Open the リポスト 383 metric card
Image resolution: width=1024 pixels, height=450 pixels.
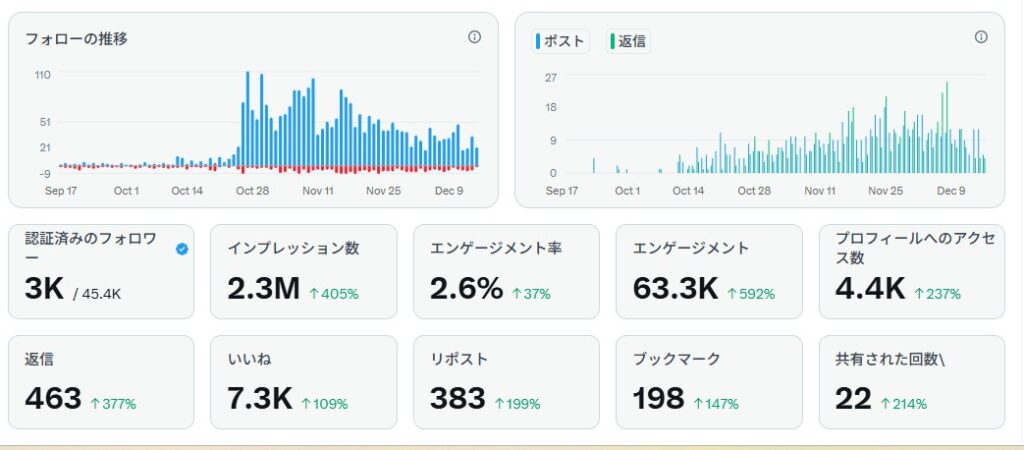click(x=506, y=382)
